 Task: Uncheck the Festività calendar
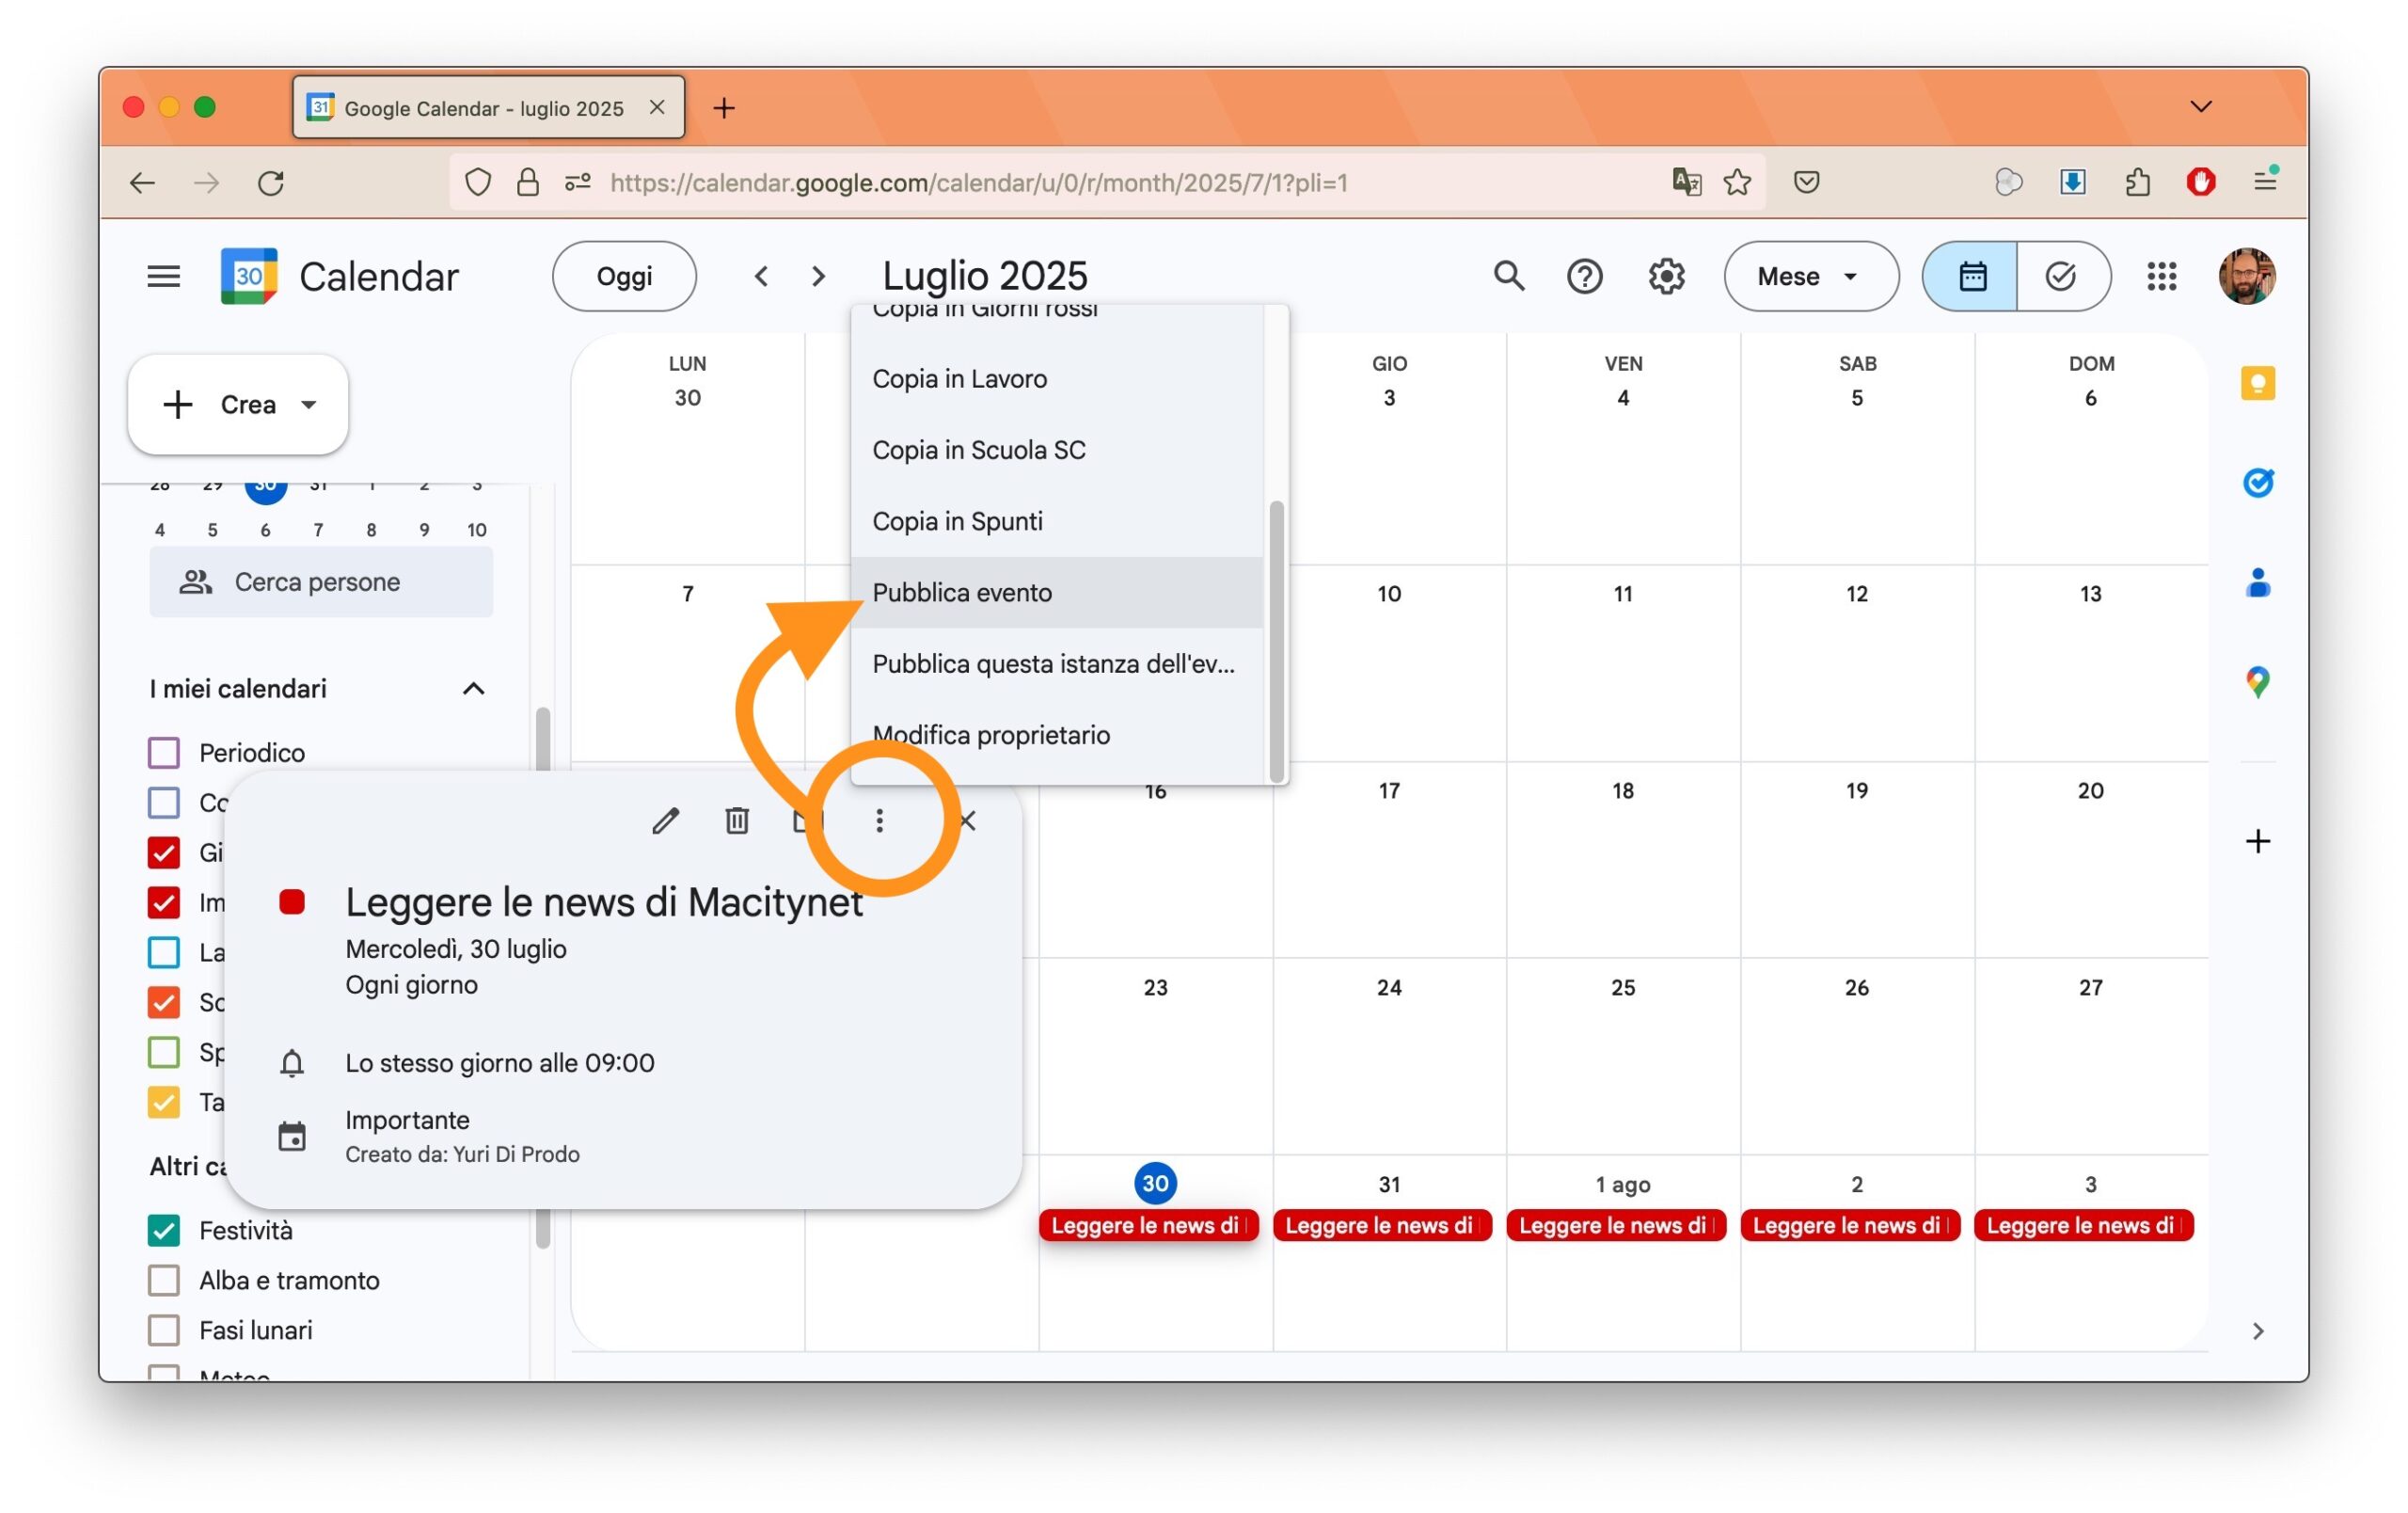point(164,1230)
